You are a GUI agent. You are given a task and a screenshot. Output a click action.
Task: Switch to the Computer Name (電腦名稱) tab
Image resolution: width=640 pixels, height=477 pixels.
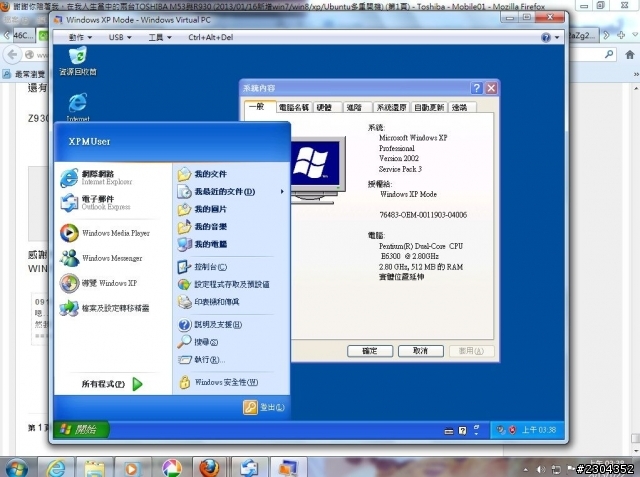pos(293,107)
